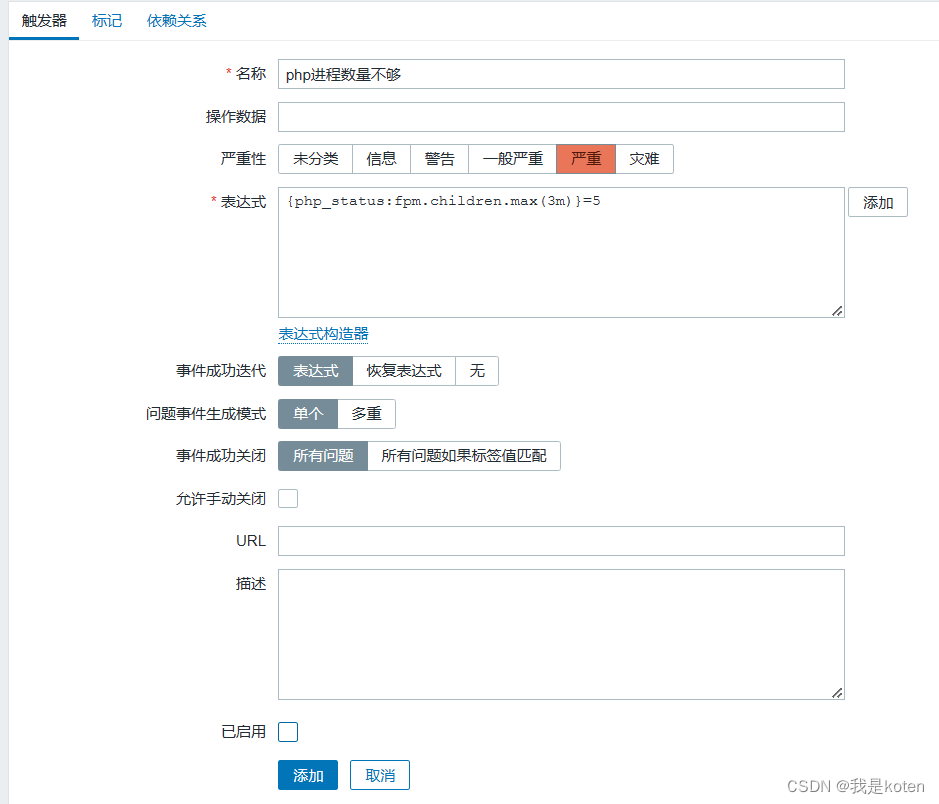The width and height of the screenshot is (939, 804).
Task: Set severity to 未分类
Action: [315, 159]
